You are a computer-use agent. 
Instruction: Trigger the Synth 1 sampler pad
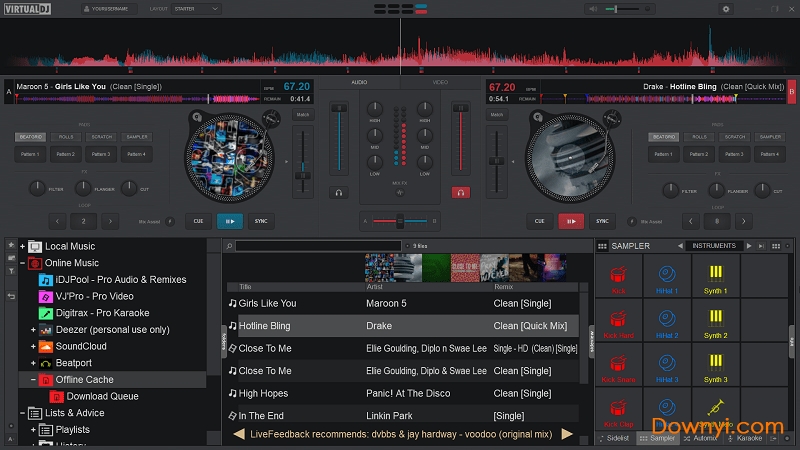[x=715, y=276]
